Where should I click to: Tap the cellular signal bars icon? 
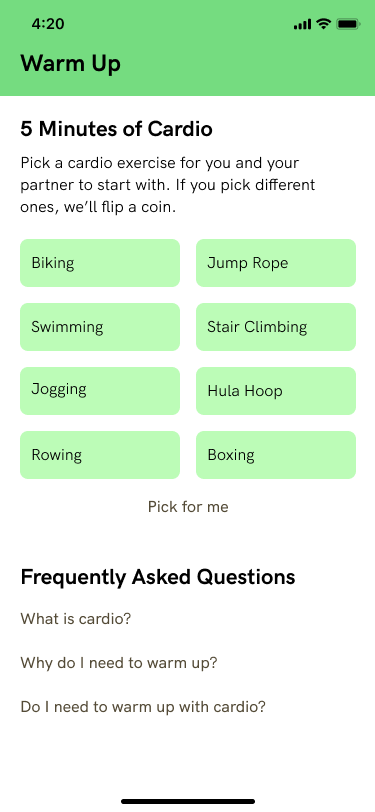click(x=302, y=24)
